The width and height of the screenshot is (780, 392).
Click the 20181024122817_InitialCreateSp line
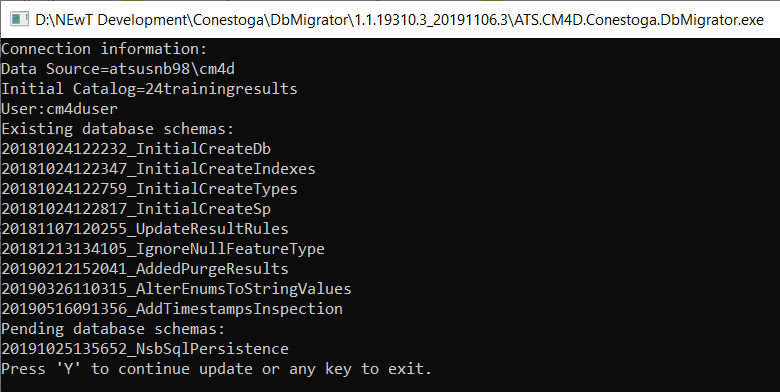tap(136, 209)
